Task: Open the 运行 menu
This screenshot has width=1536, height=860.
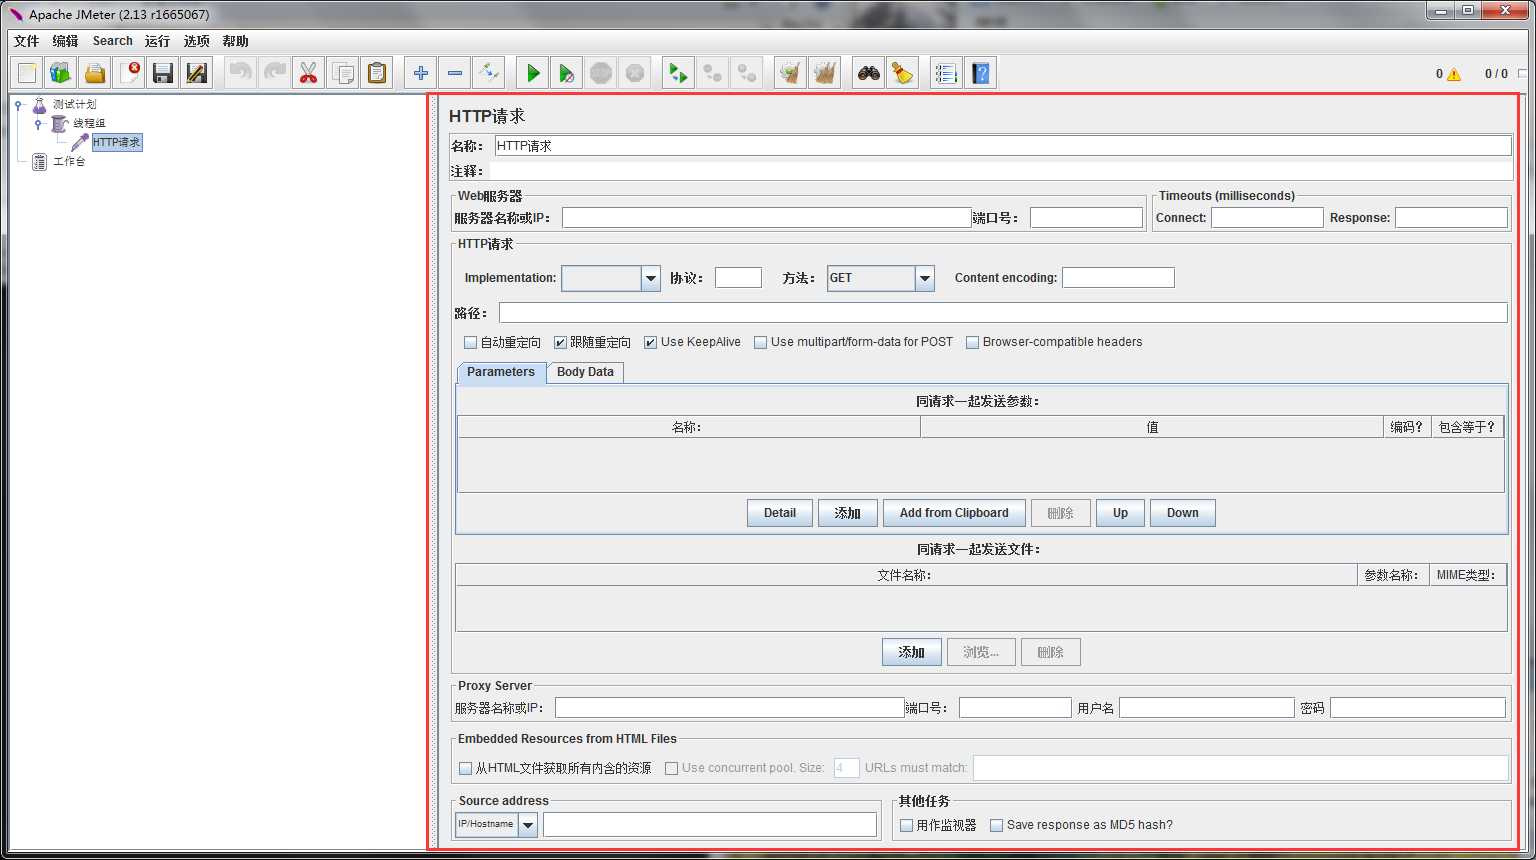Action: pyautogui.click(x=157, y=41)
